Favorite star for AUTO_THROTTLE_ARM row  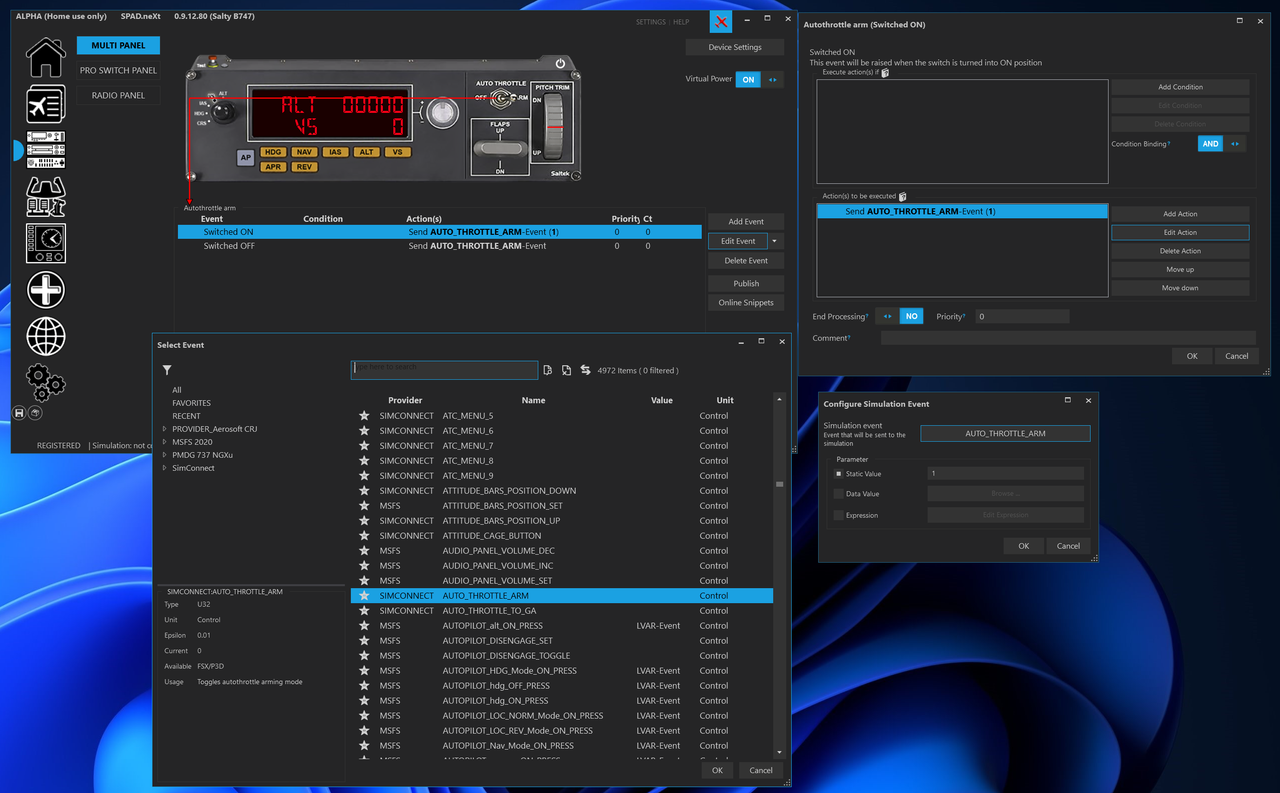point(364,596)
